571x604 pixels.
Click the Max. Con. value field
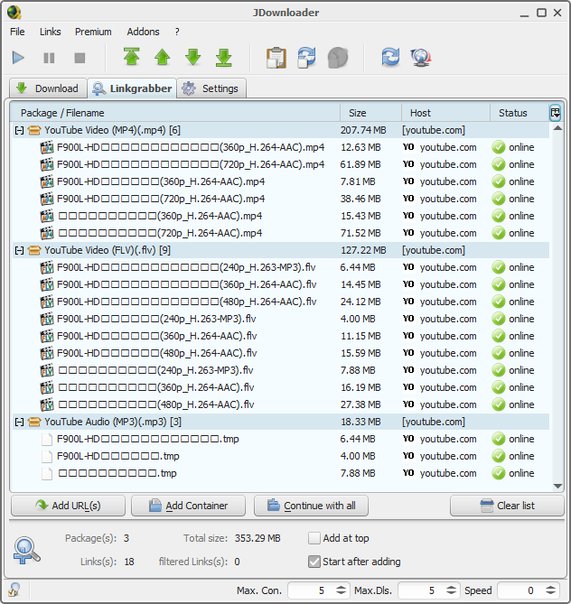310,590
